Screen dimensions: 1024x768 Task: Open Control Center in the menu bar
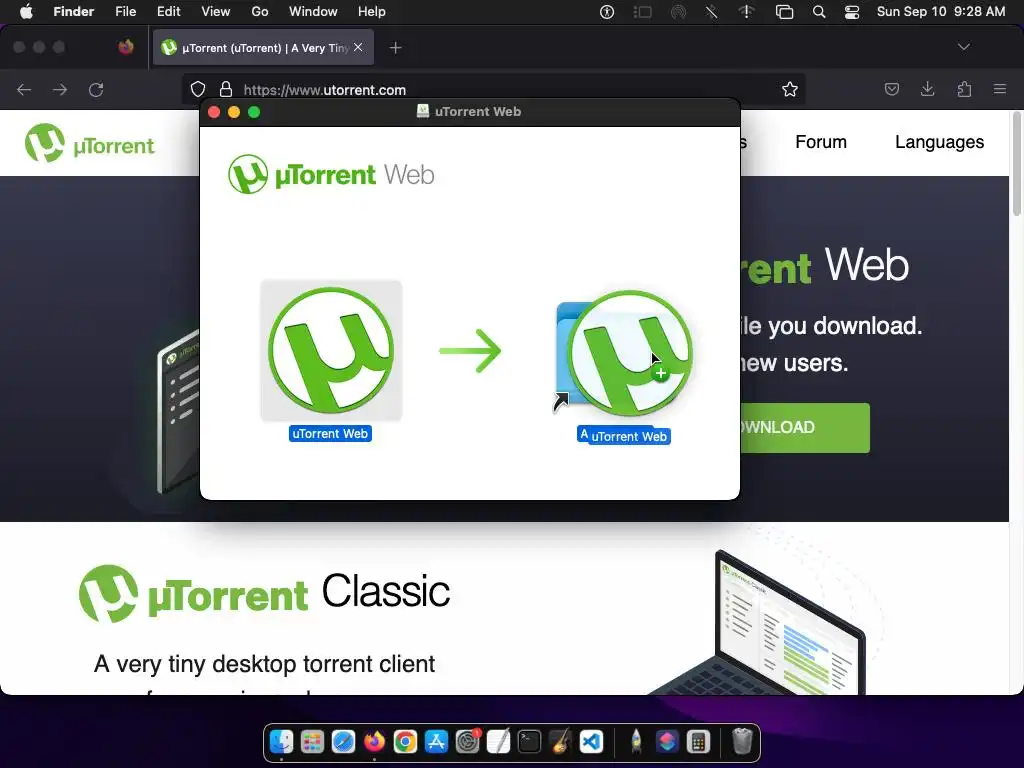[x=852, y=12]
